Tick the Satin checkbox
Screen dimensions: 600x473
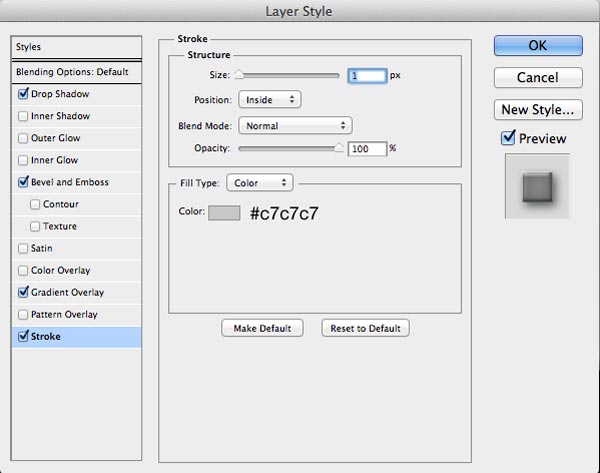tap(23, 248)
